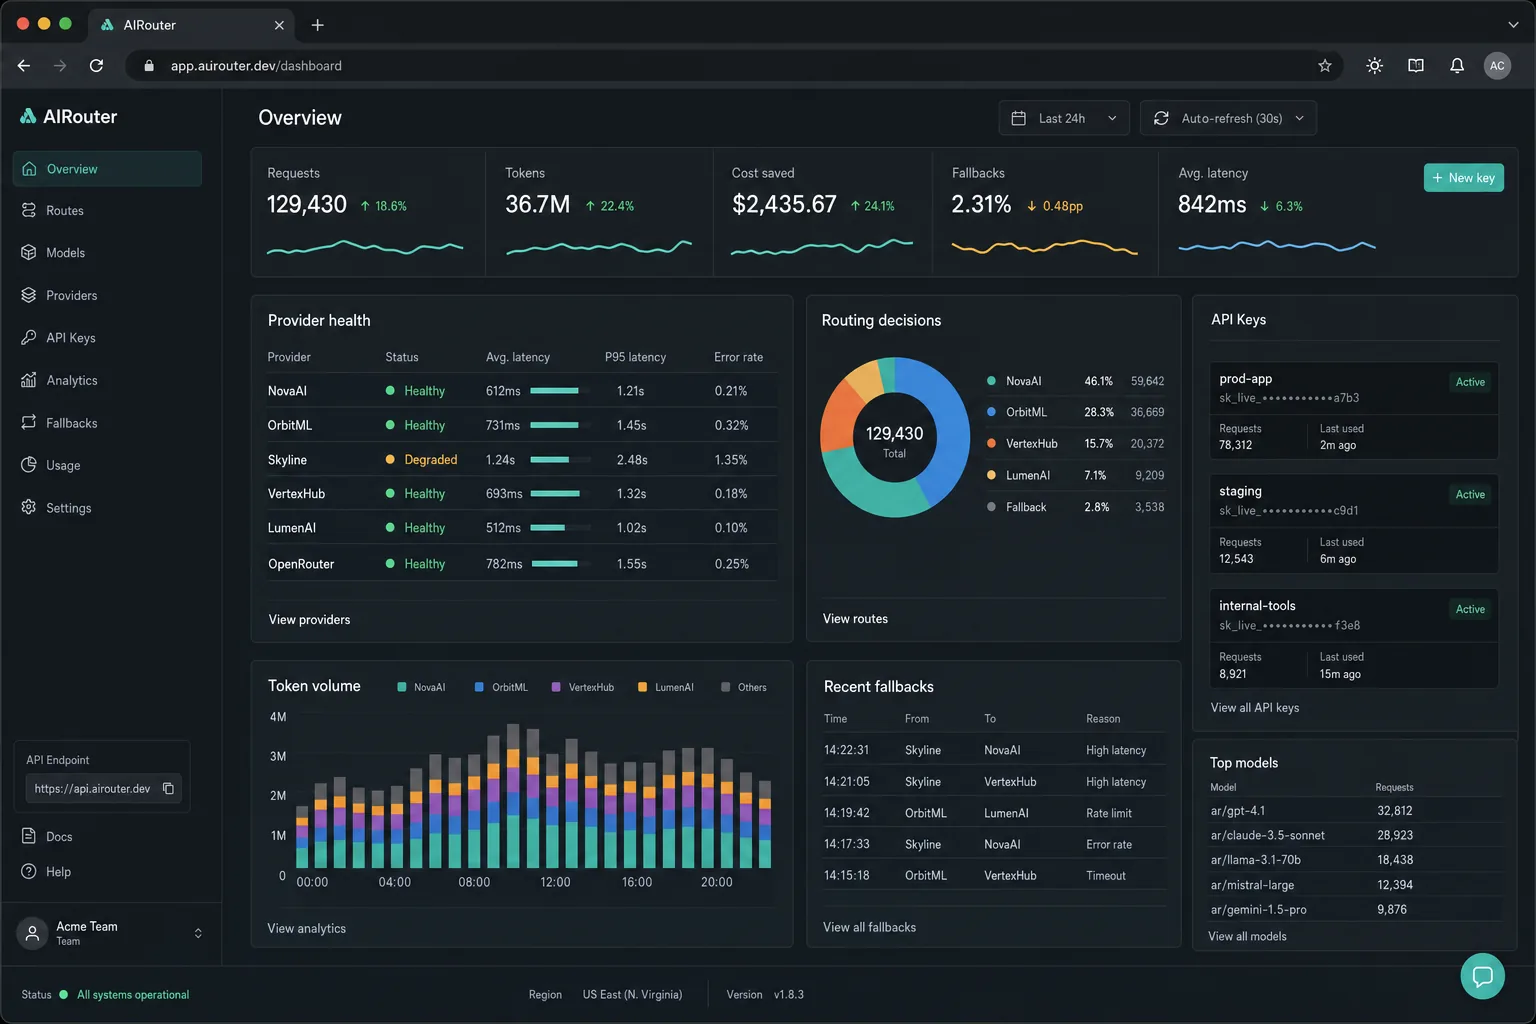Screen dimensions: 1536x1024
Task: Toggle VertexHub series in Token volume legend
Action: pos(583,687)
